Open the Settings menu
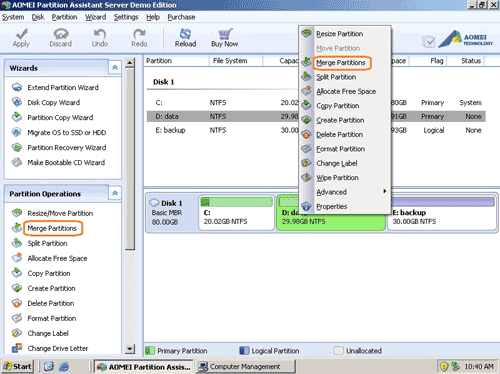This screenshot has height=374, width=500. tap(126, 17)
